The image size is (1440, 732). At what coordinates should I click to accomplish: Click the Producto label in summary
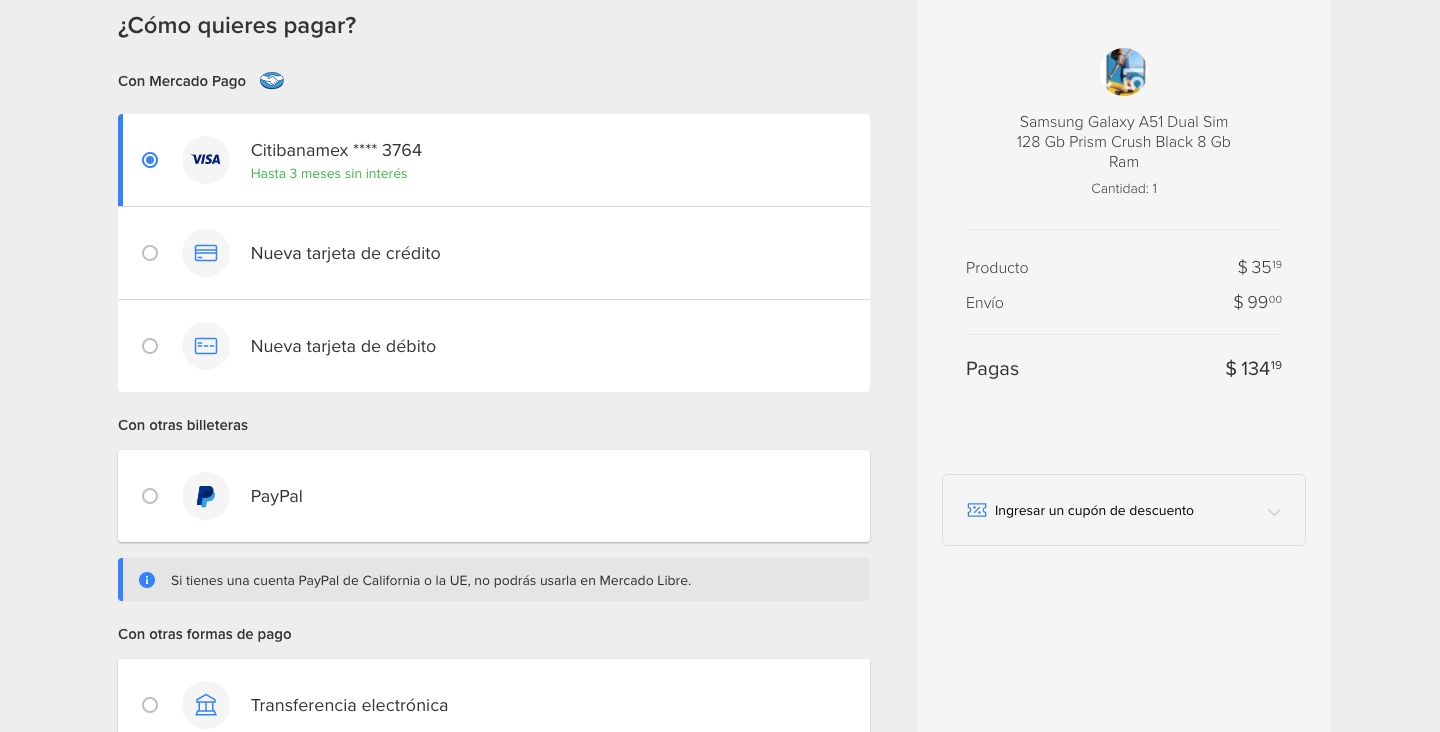997,268
